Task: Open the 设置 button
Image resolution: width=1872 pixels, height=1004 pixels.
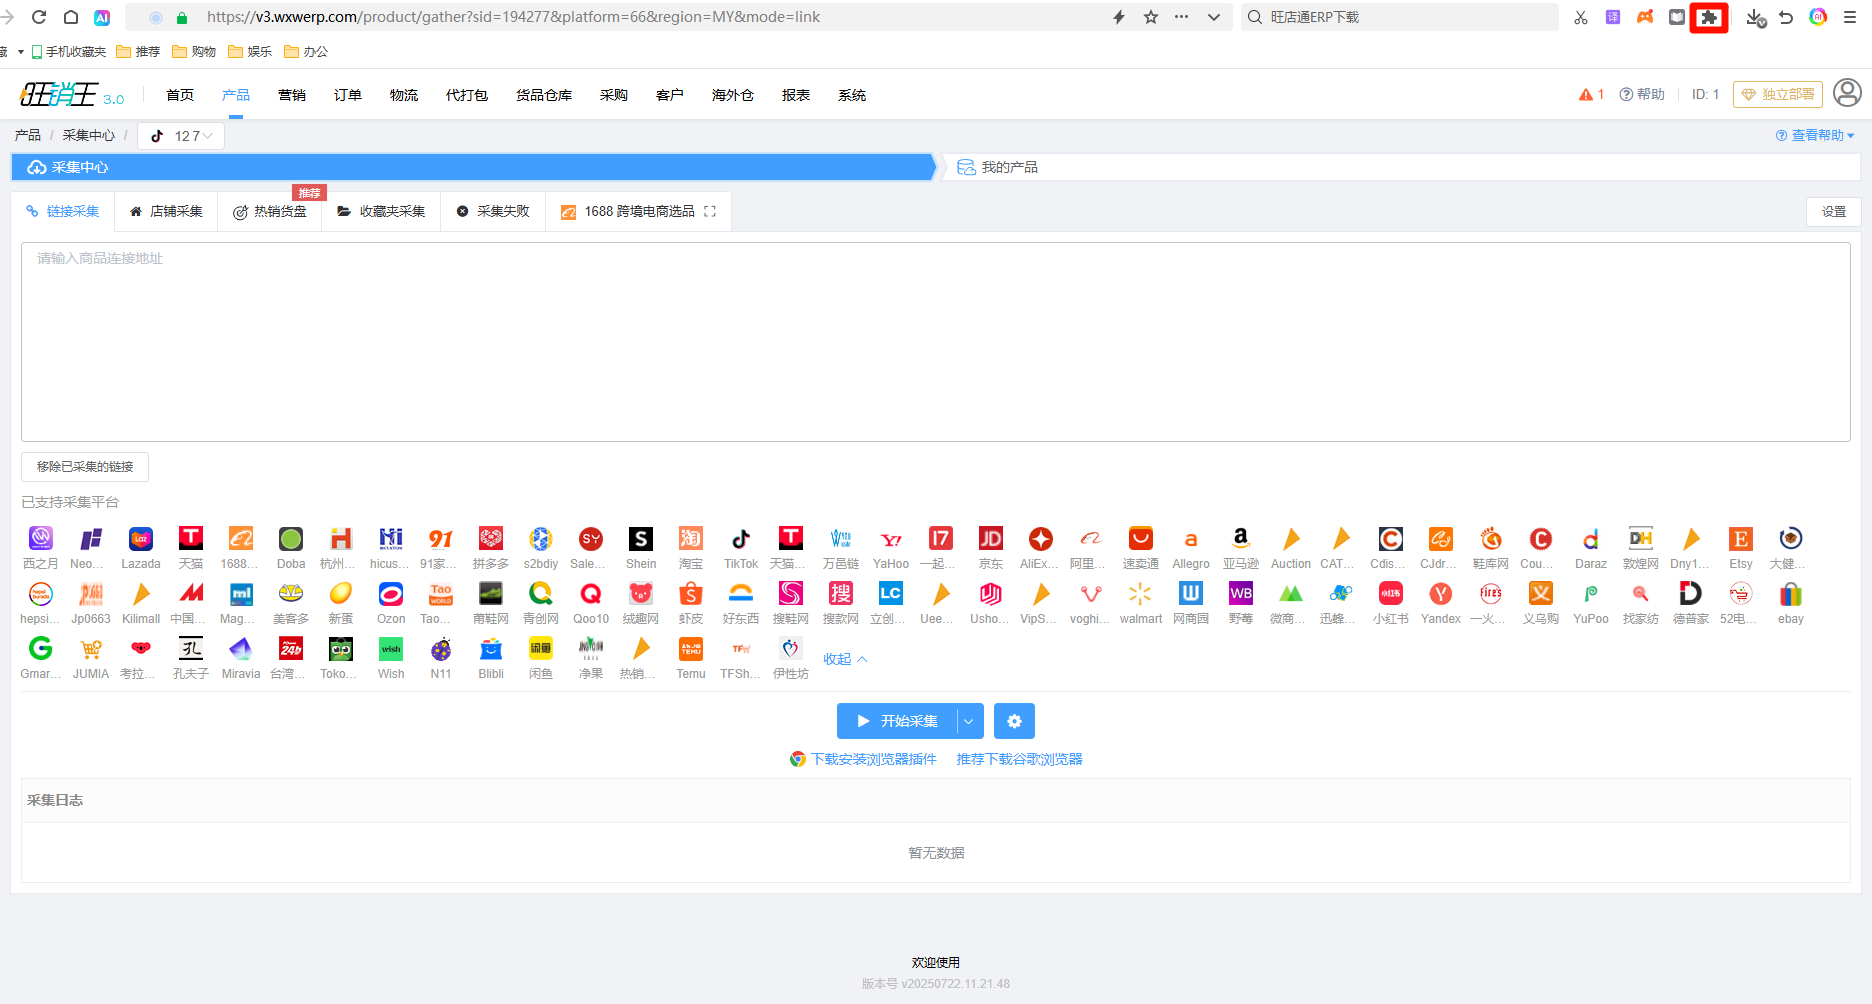Action: click(1834, 211)
